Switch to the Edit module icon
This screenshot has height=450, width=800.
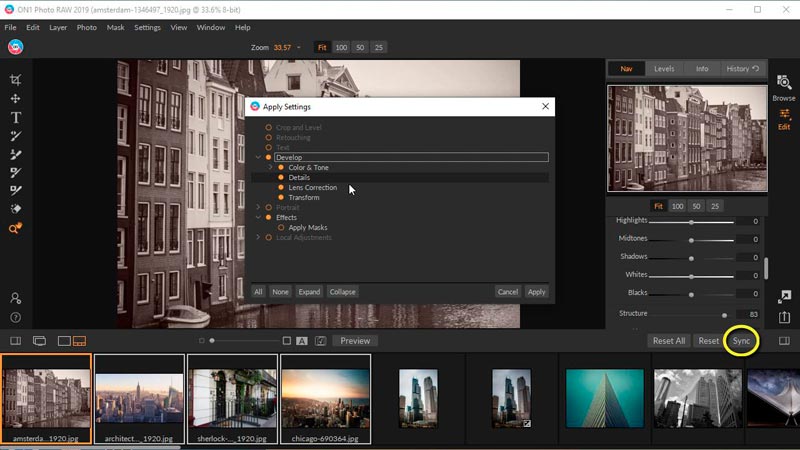click(x=784, y=119)
